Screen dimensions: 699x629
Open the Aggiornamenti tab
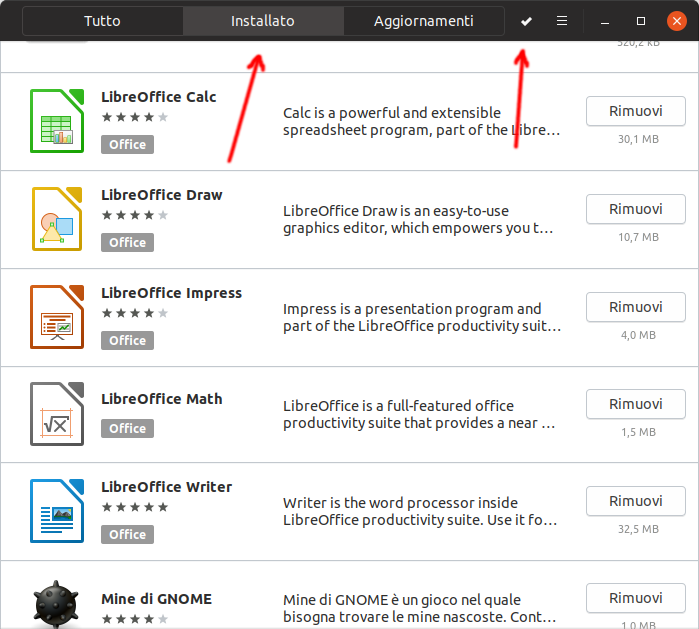coord(423,21)
